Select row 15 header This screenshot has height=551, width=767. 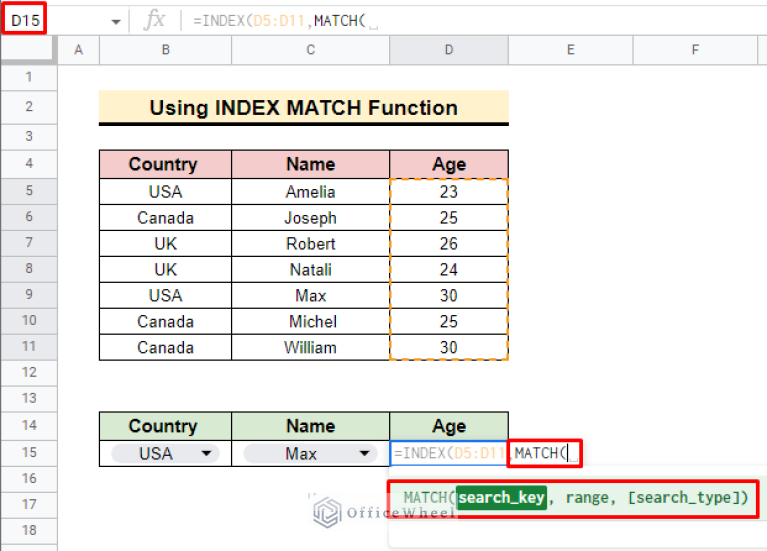coord(29,452)
